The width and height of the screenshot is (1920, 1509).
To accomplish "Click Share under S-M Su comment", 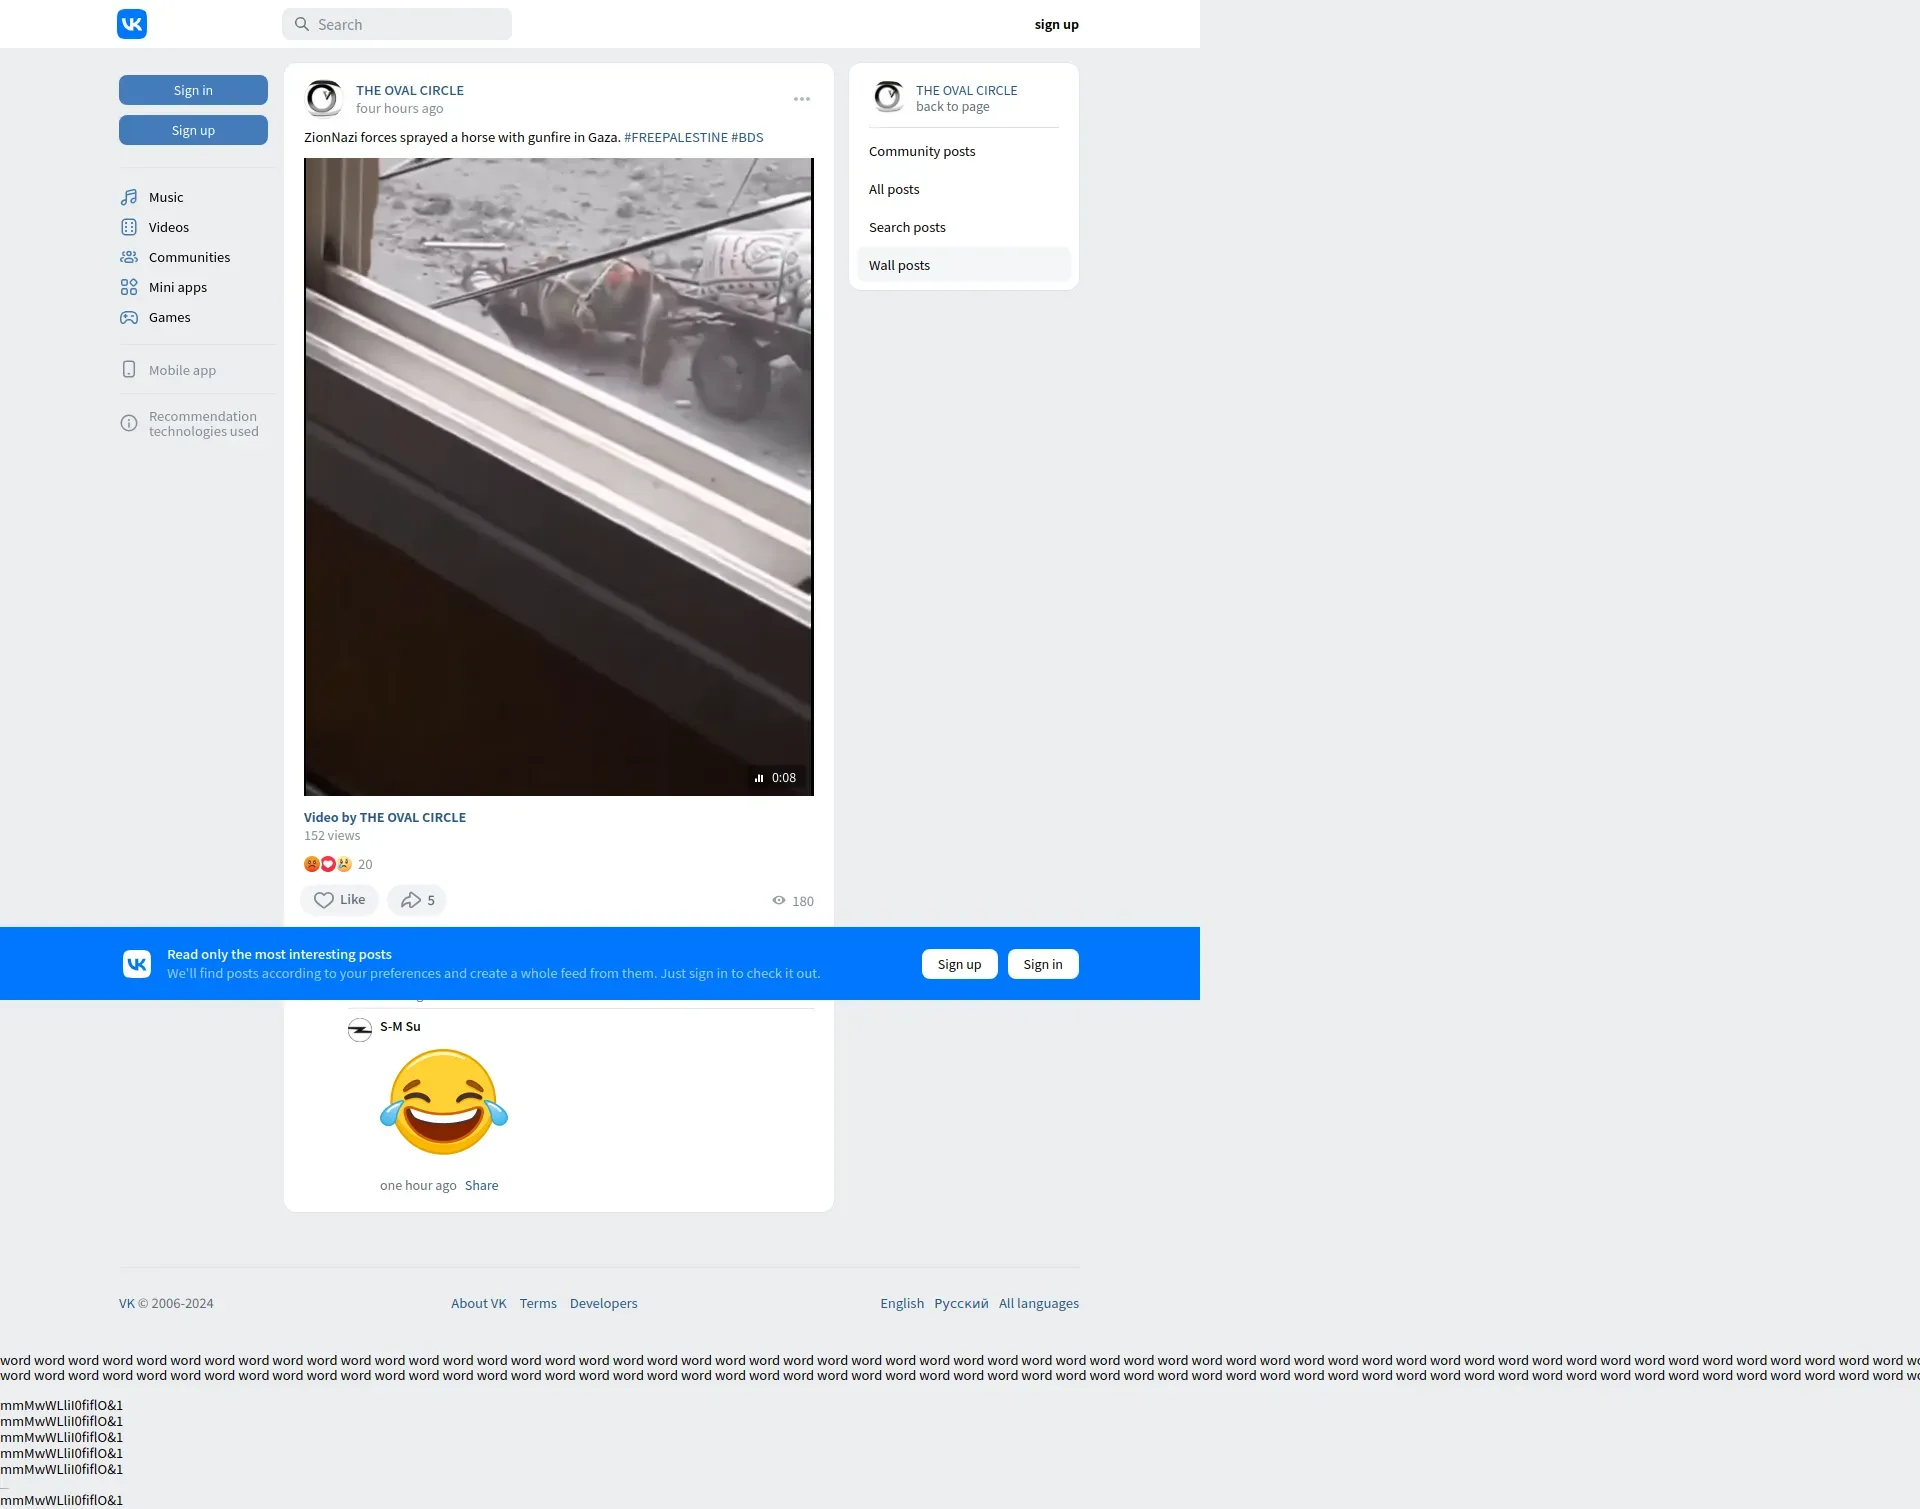I will tap(481, 1185).
